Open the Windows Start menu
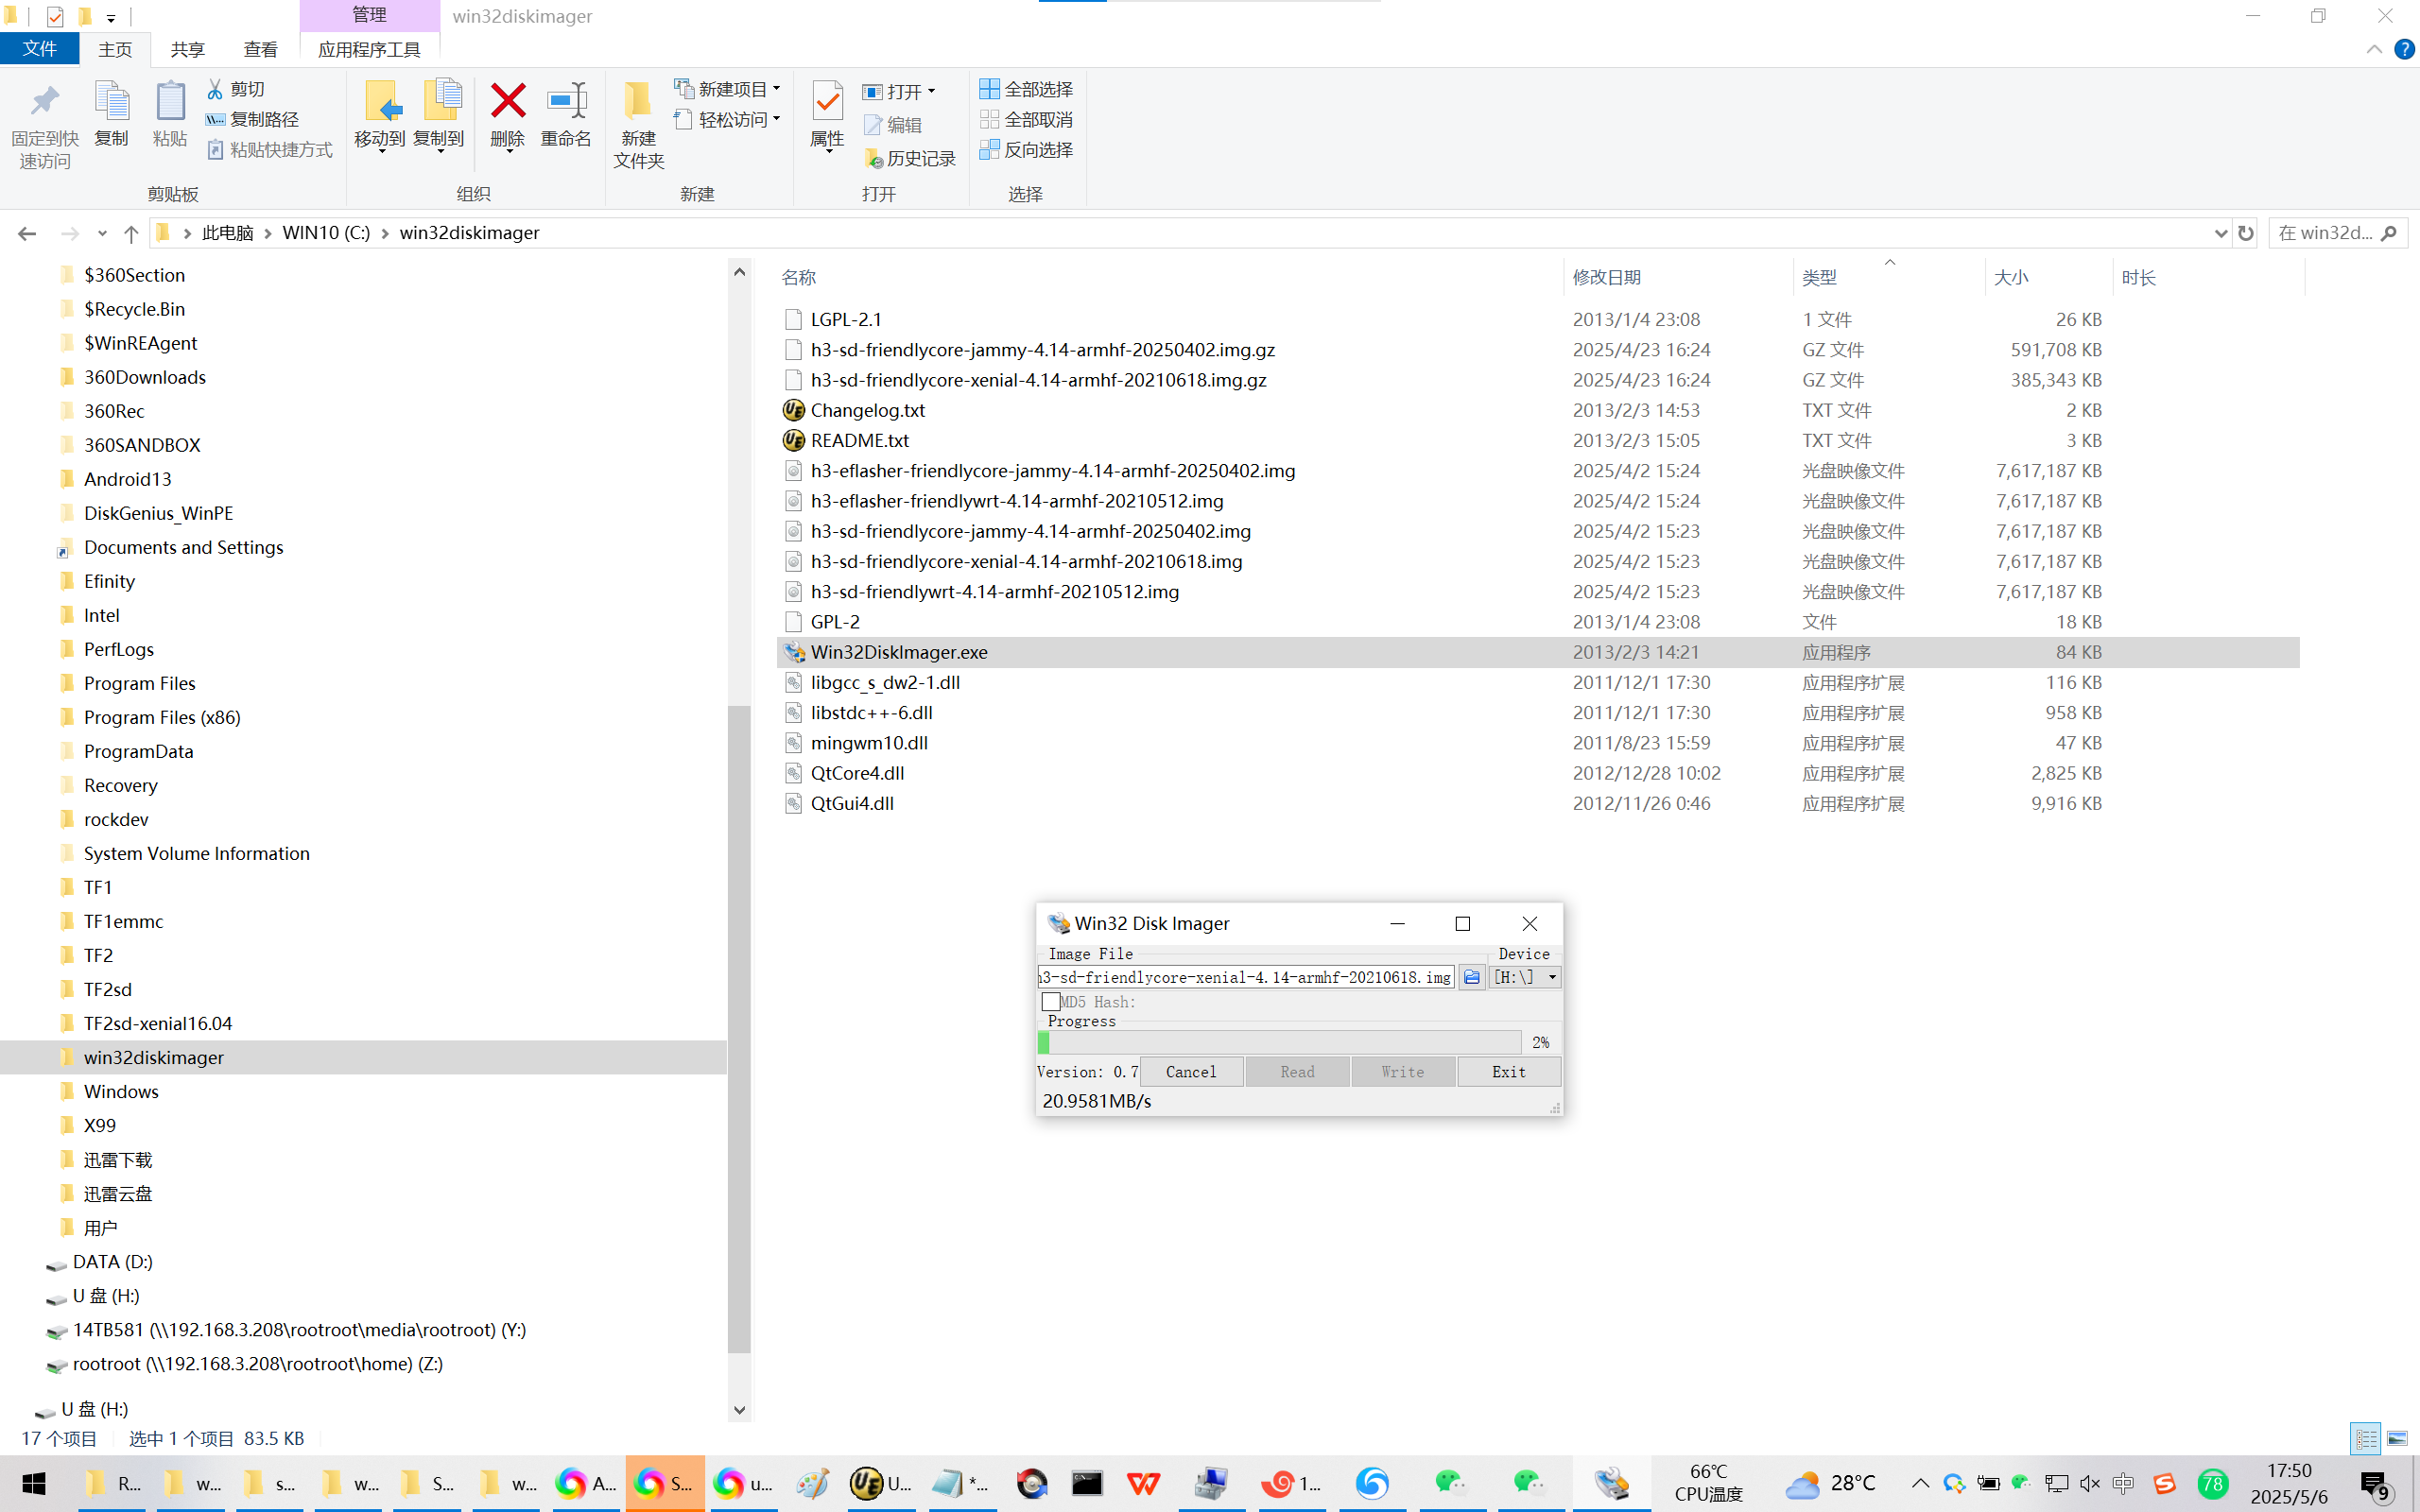Viewport: 2420px width, 1512px height. click(x=34, y=1483)
